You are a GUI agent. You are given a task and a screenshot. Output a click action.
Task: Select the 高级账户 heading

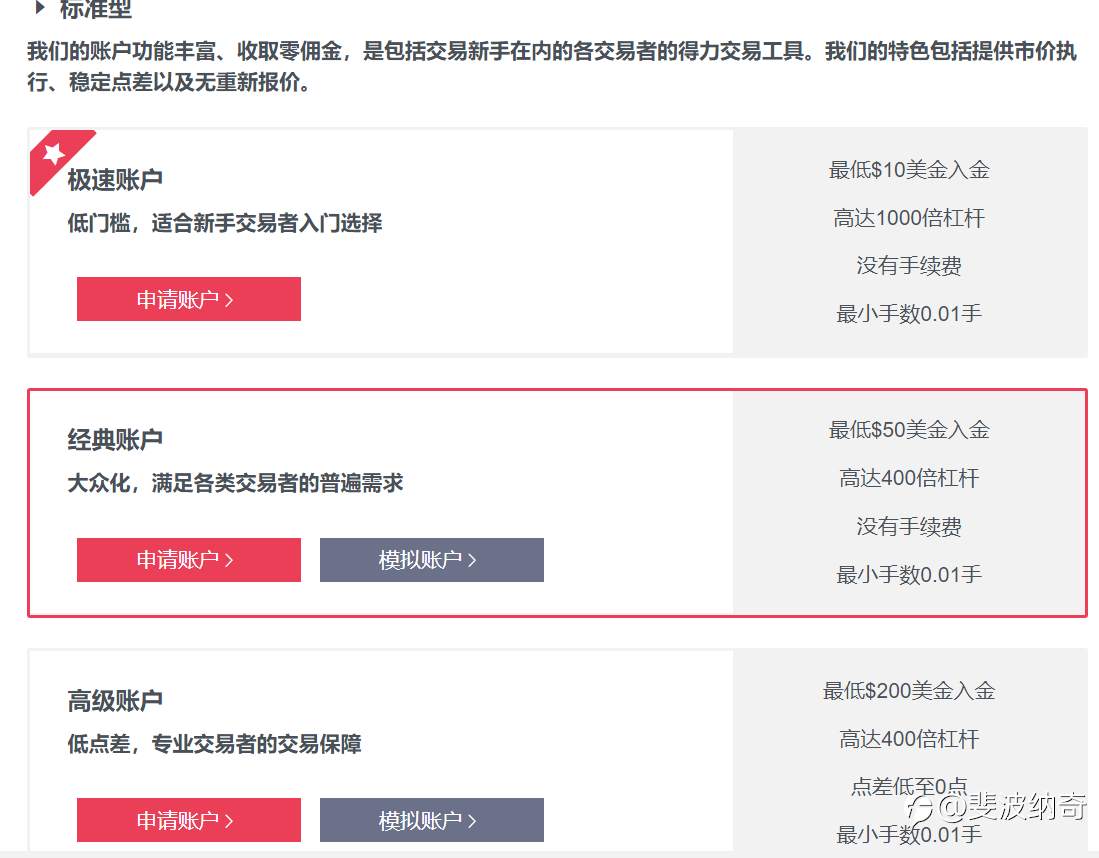[x=115, y=701]
